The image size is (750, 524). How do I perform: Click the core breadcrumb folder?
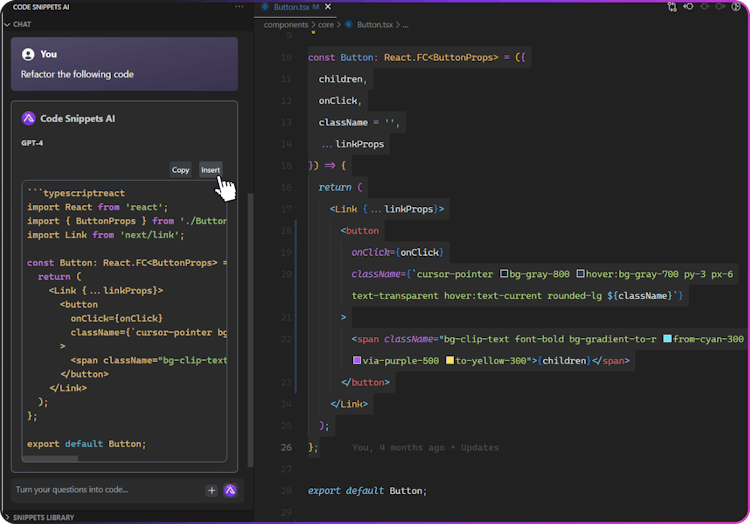(x=327, y=25)
